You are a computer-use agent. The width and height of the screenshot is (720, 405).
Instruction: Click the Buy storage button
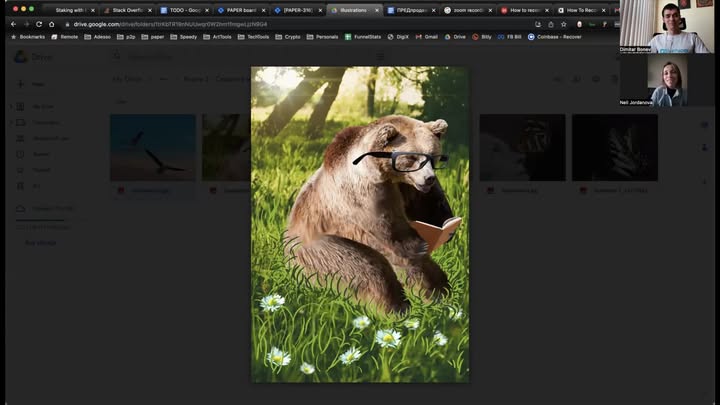(x=40, y=242)
